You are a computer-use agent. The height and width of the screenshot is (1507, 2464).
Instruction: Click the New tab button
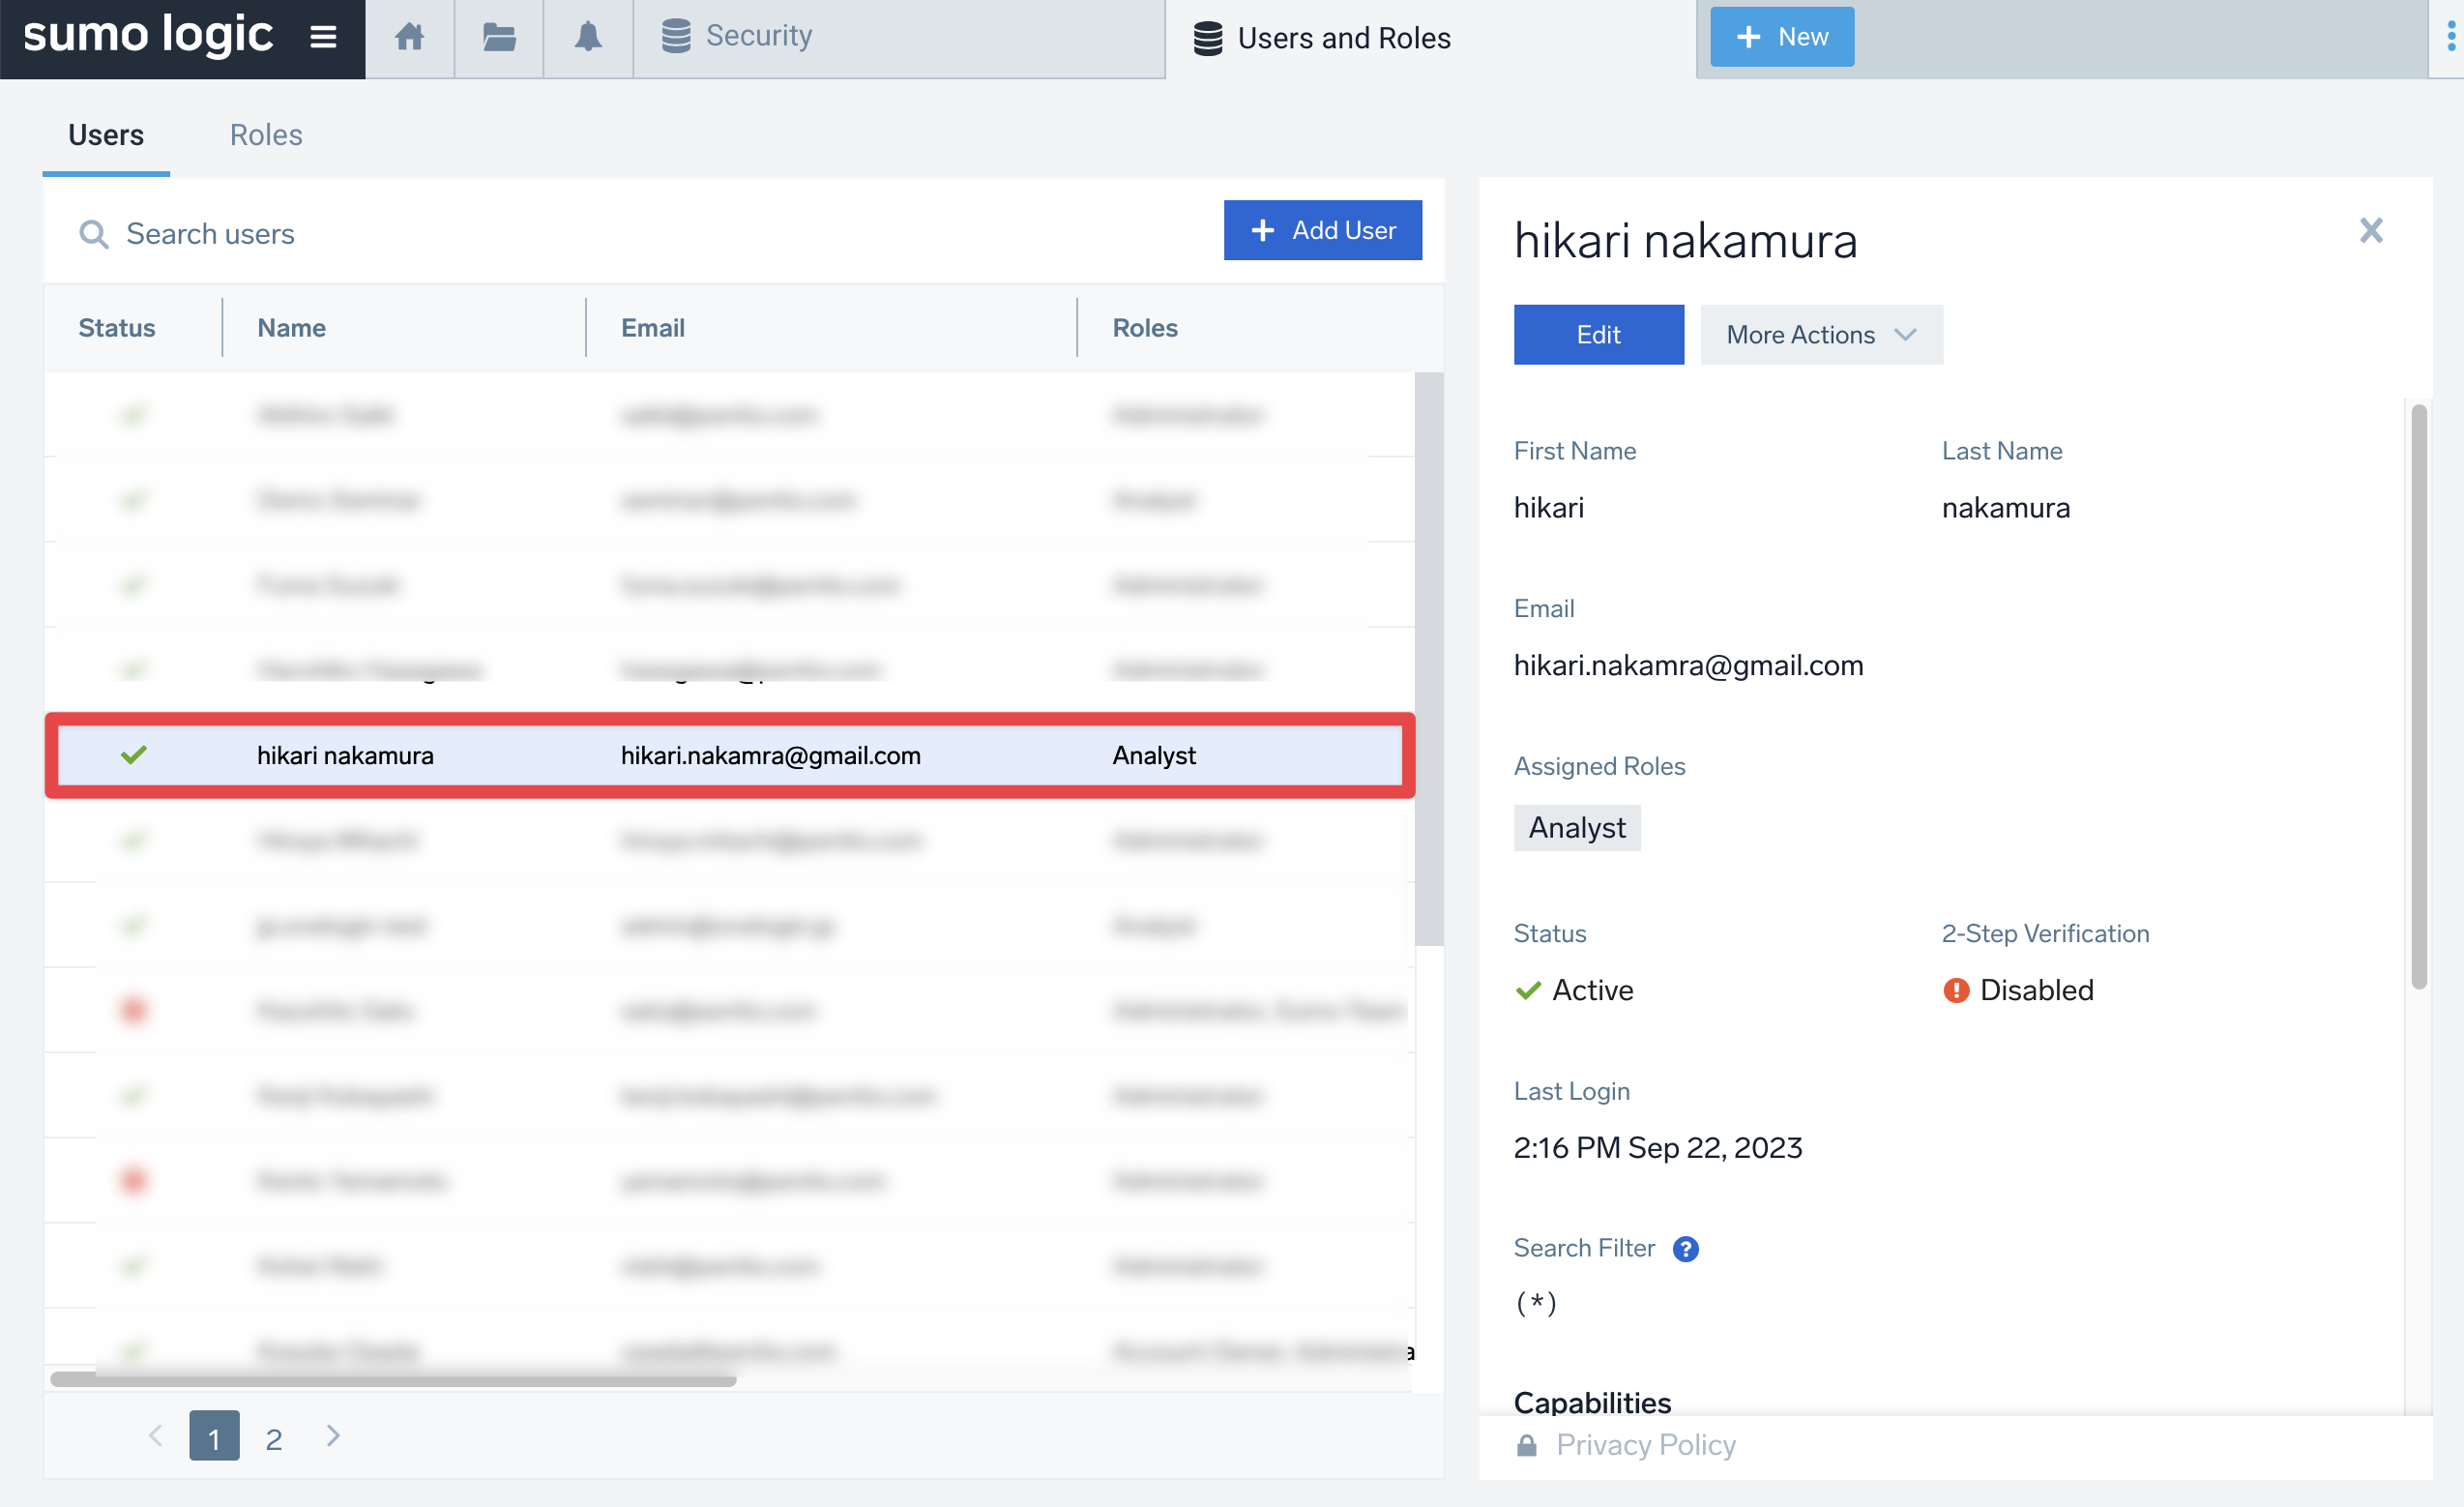[1781, 37]
